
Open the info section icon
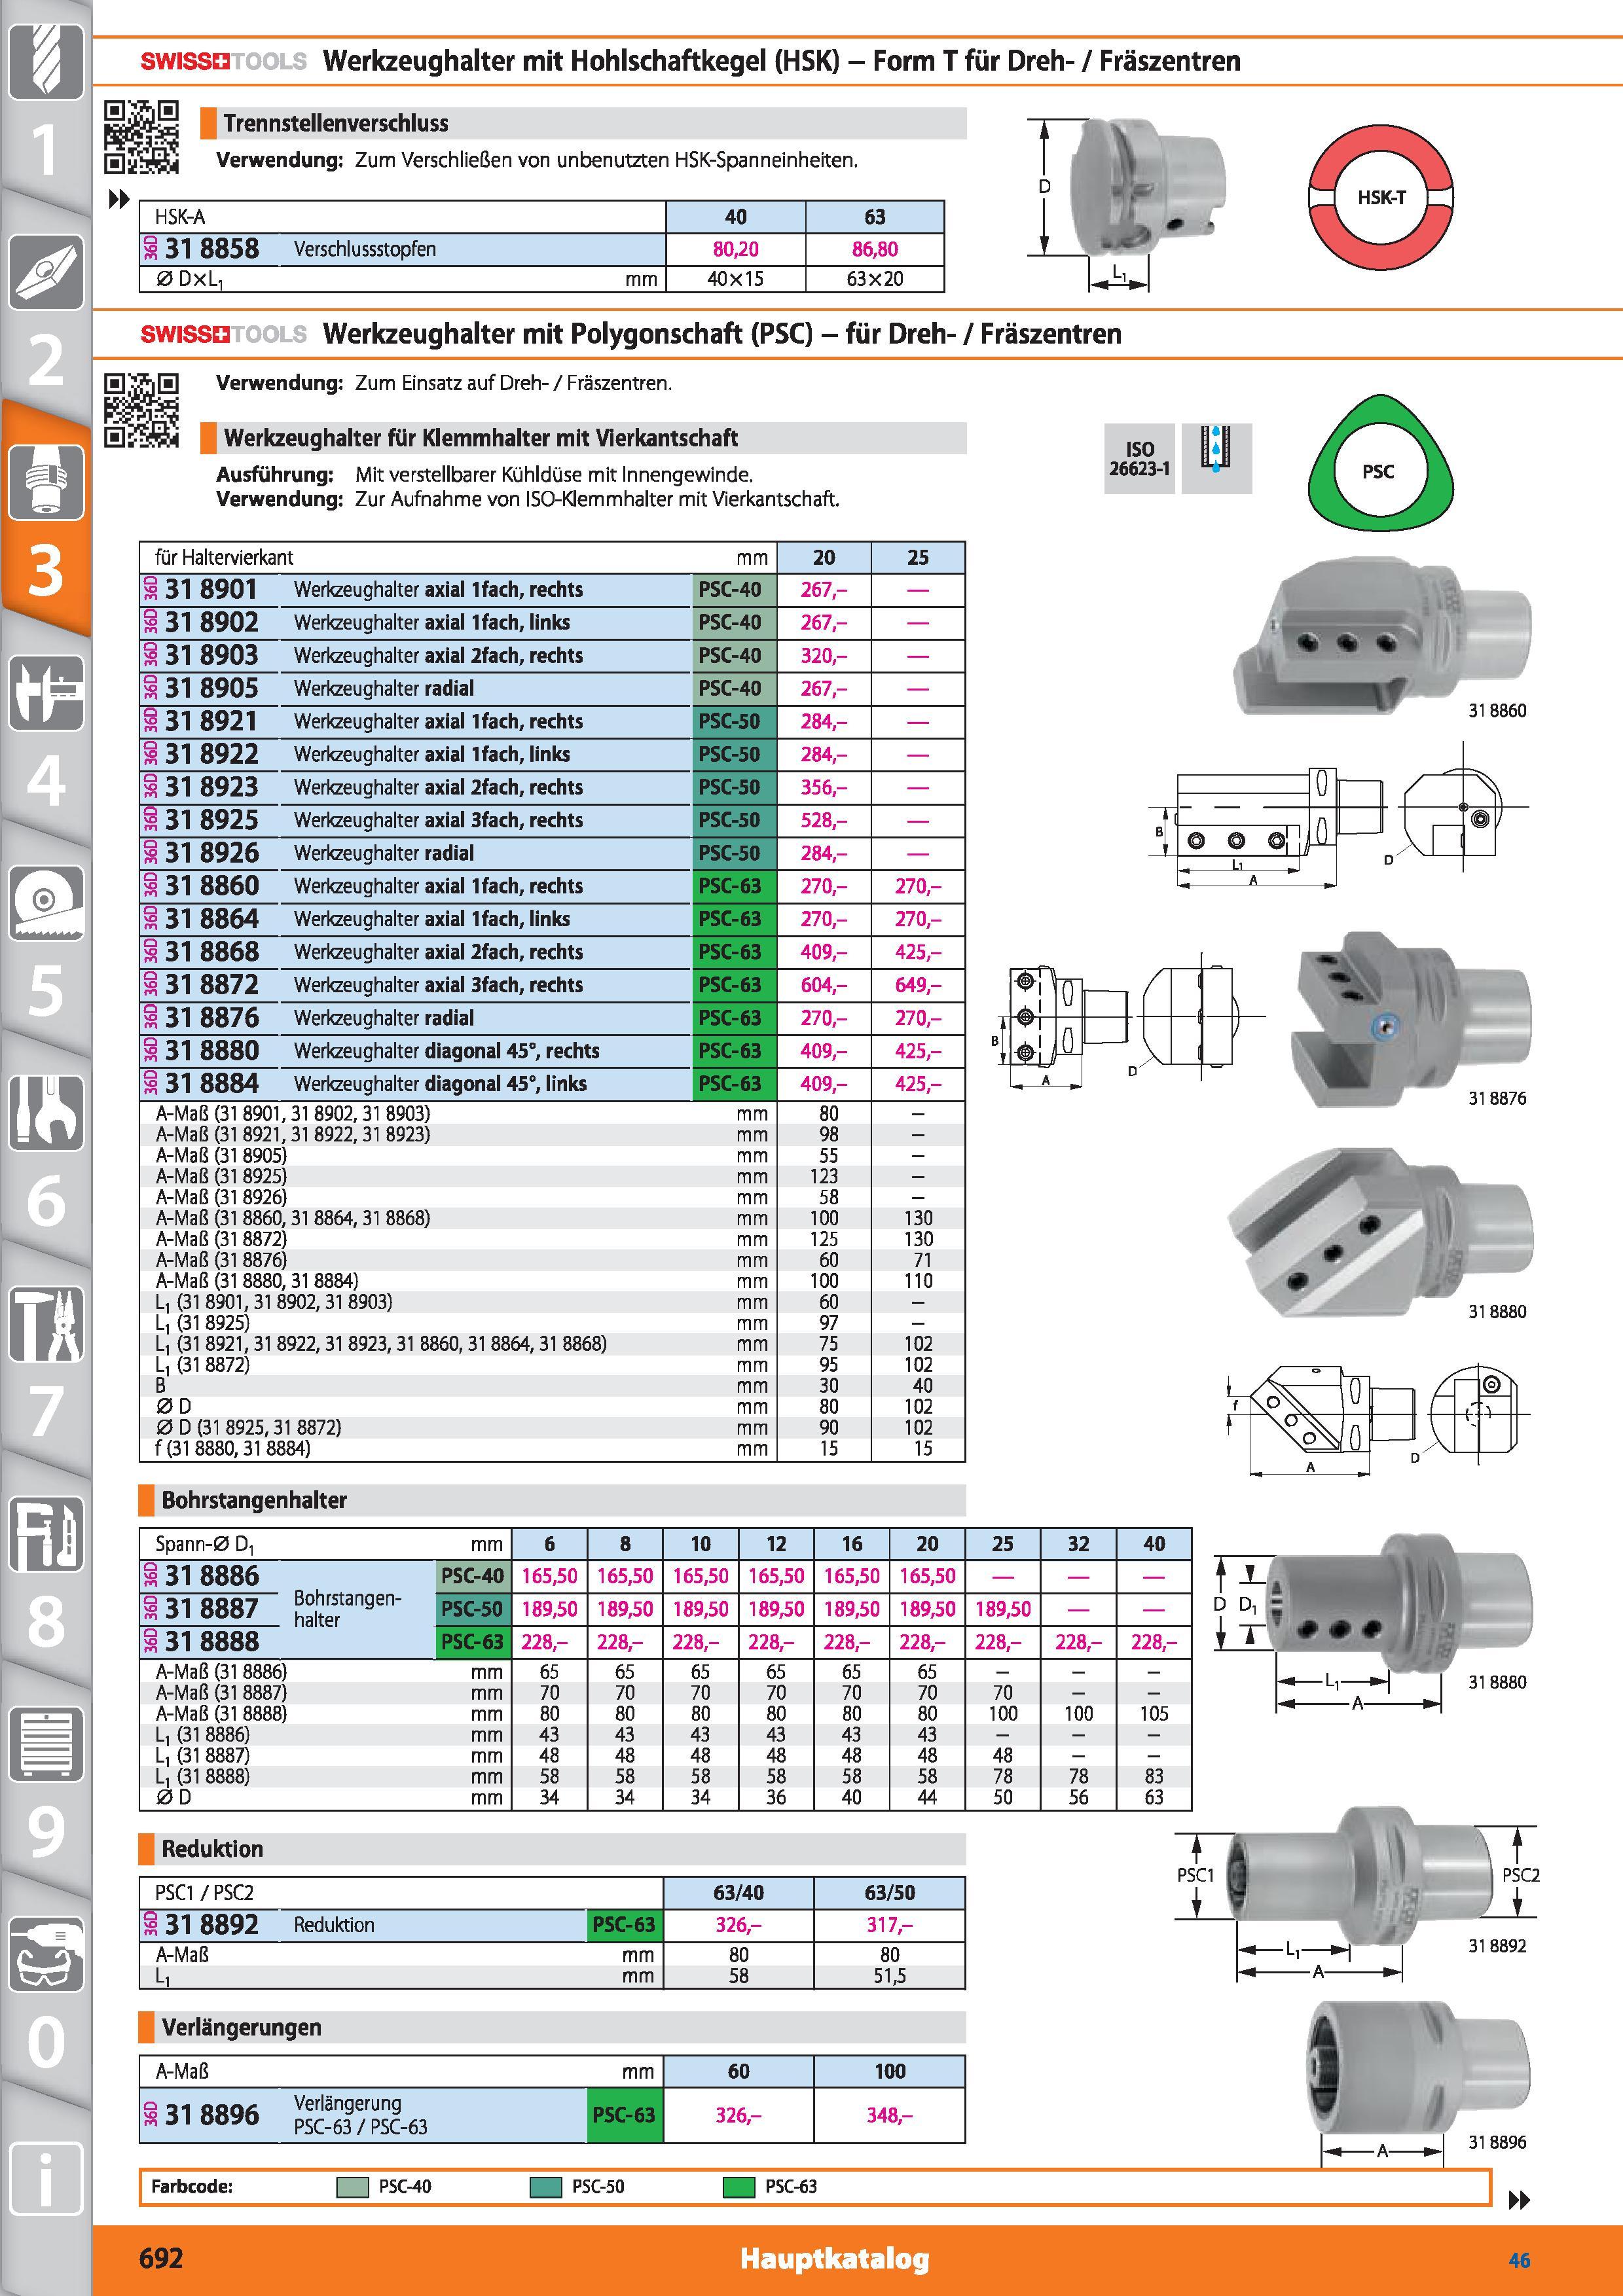pyautogui.click(x=45, y=2179)
